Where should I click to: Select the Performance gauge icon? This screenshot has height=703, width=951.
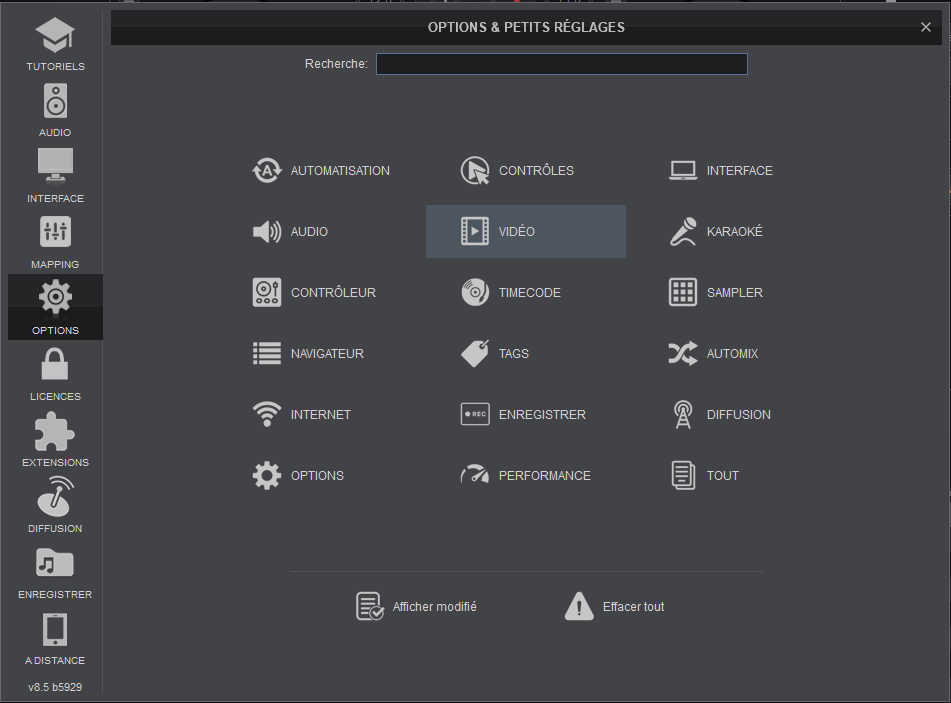(475, 476)
